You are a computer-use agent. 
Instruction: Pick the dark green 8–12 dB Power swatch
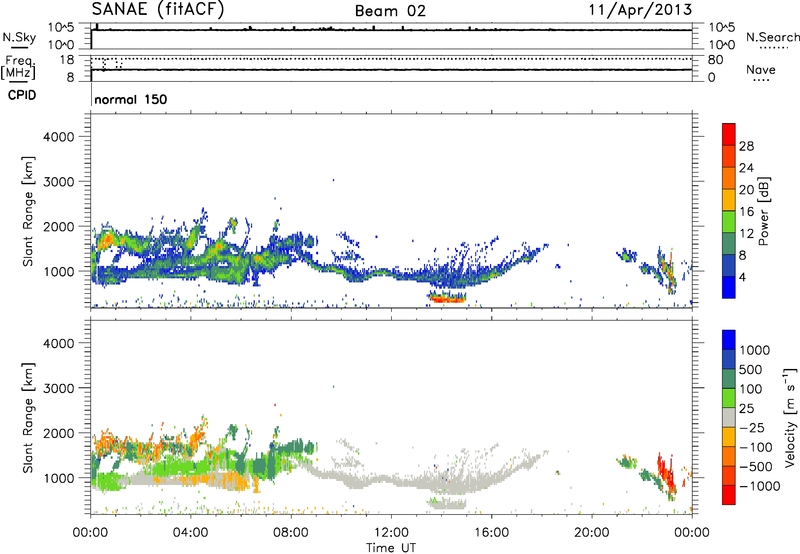[729, 244]
